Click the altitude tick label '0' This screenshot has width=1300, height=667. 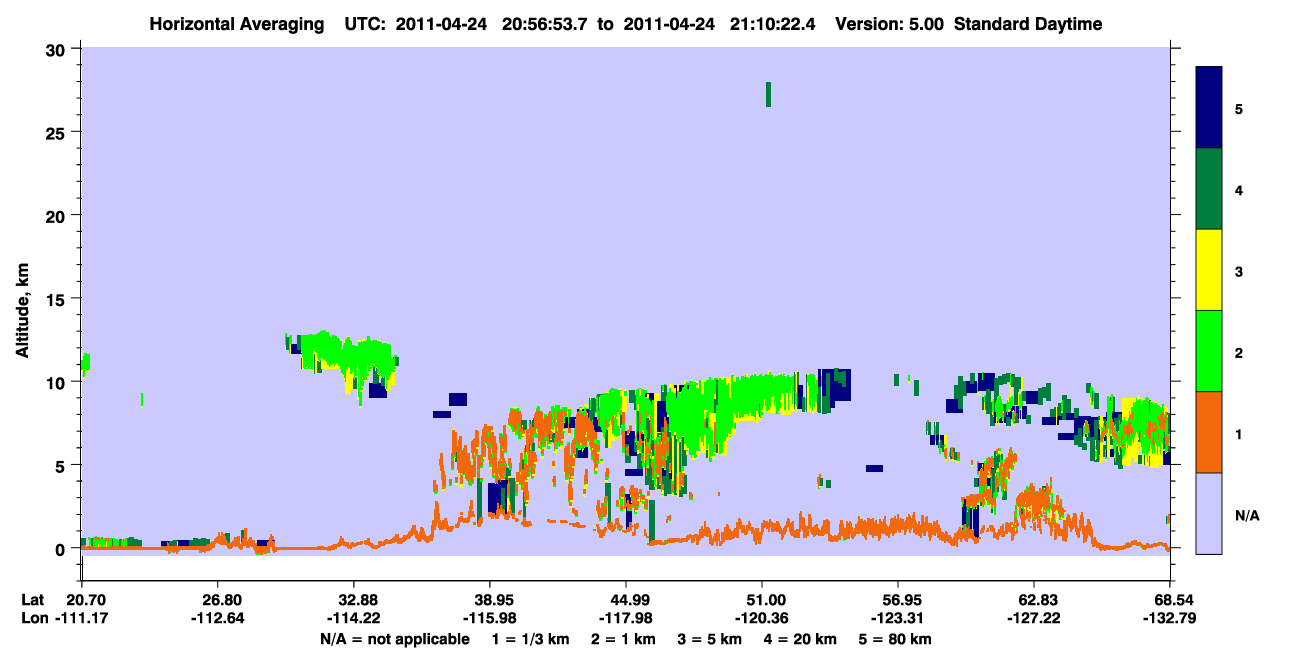pos(62,549)
